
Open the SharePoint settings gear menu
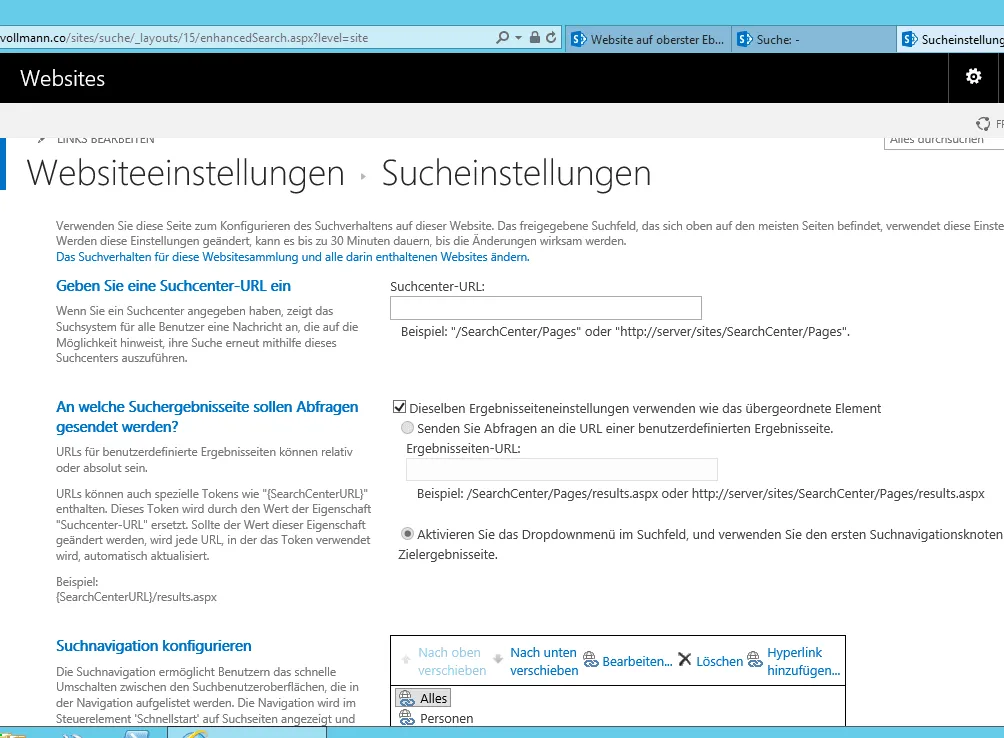(x=973, y=76)
